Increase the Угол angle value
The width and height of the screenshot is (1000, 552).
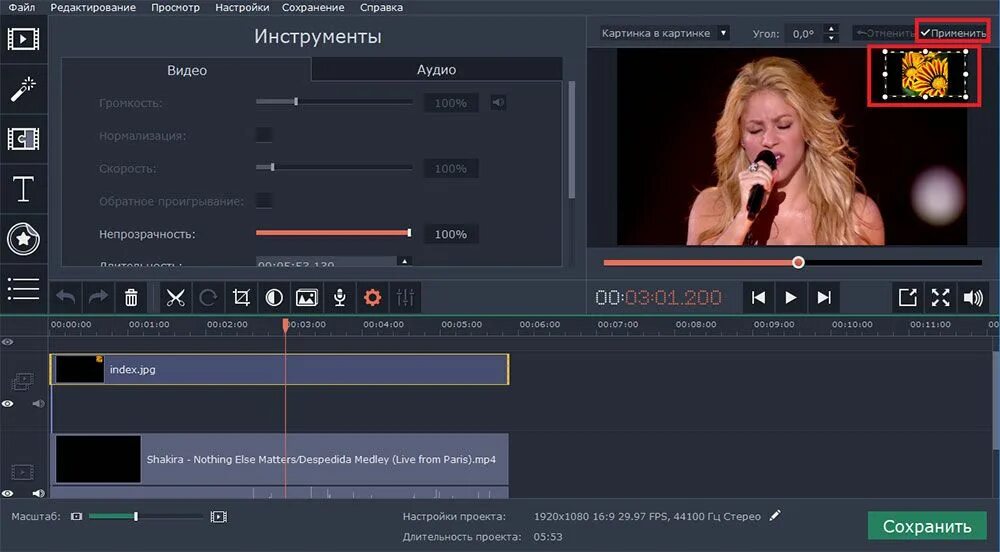[x=830, y=29]
